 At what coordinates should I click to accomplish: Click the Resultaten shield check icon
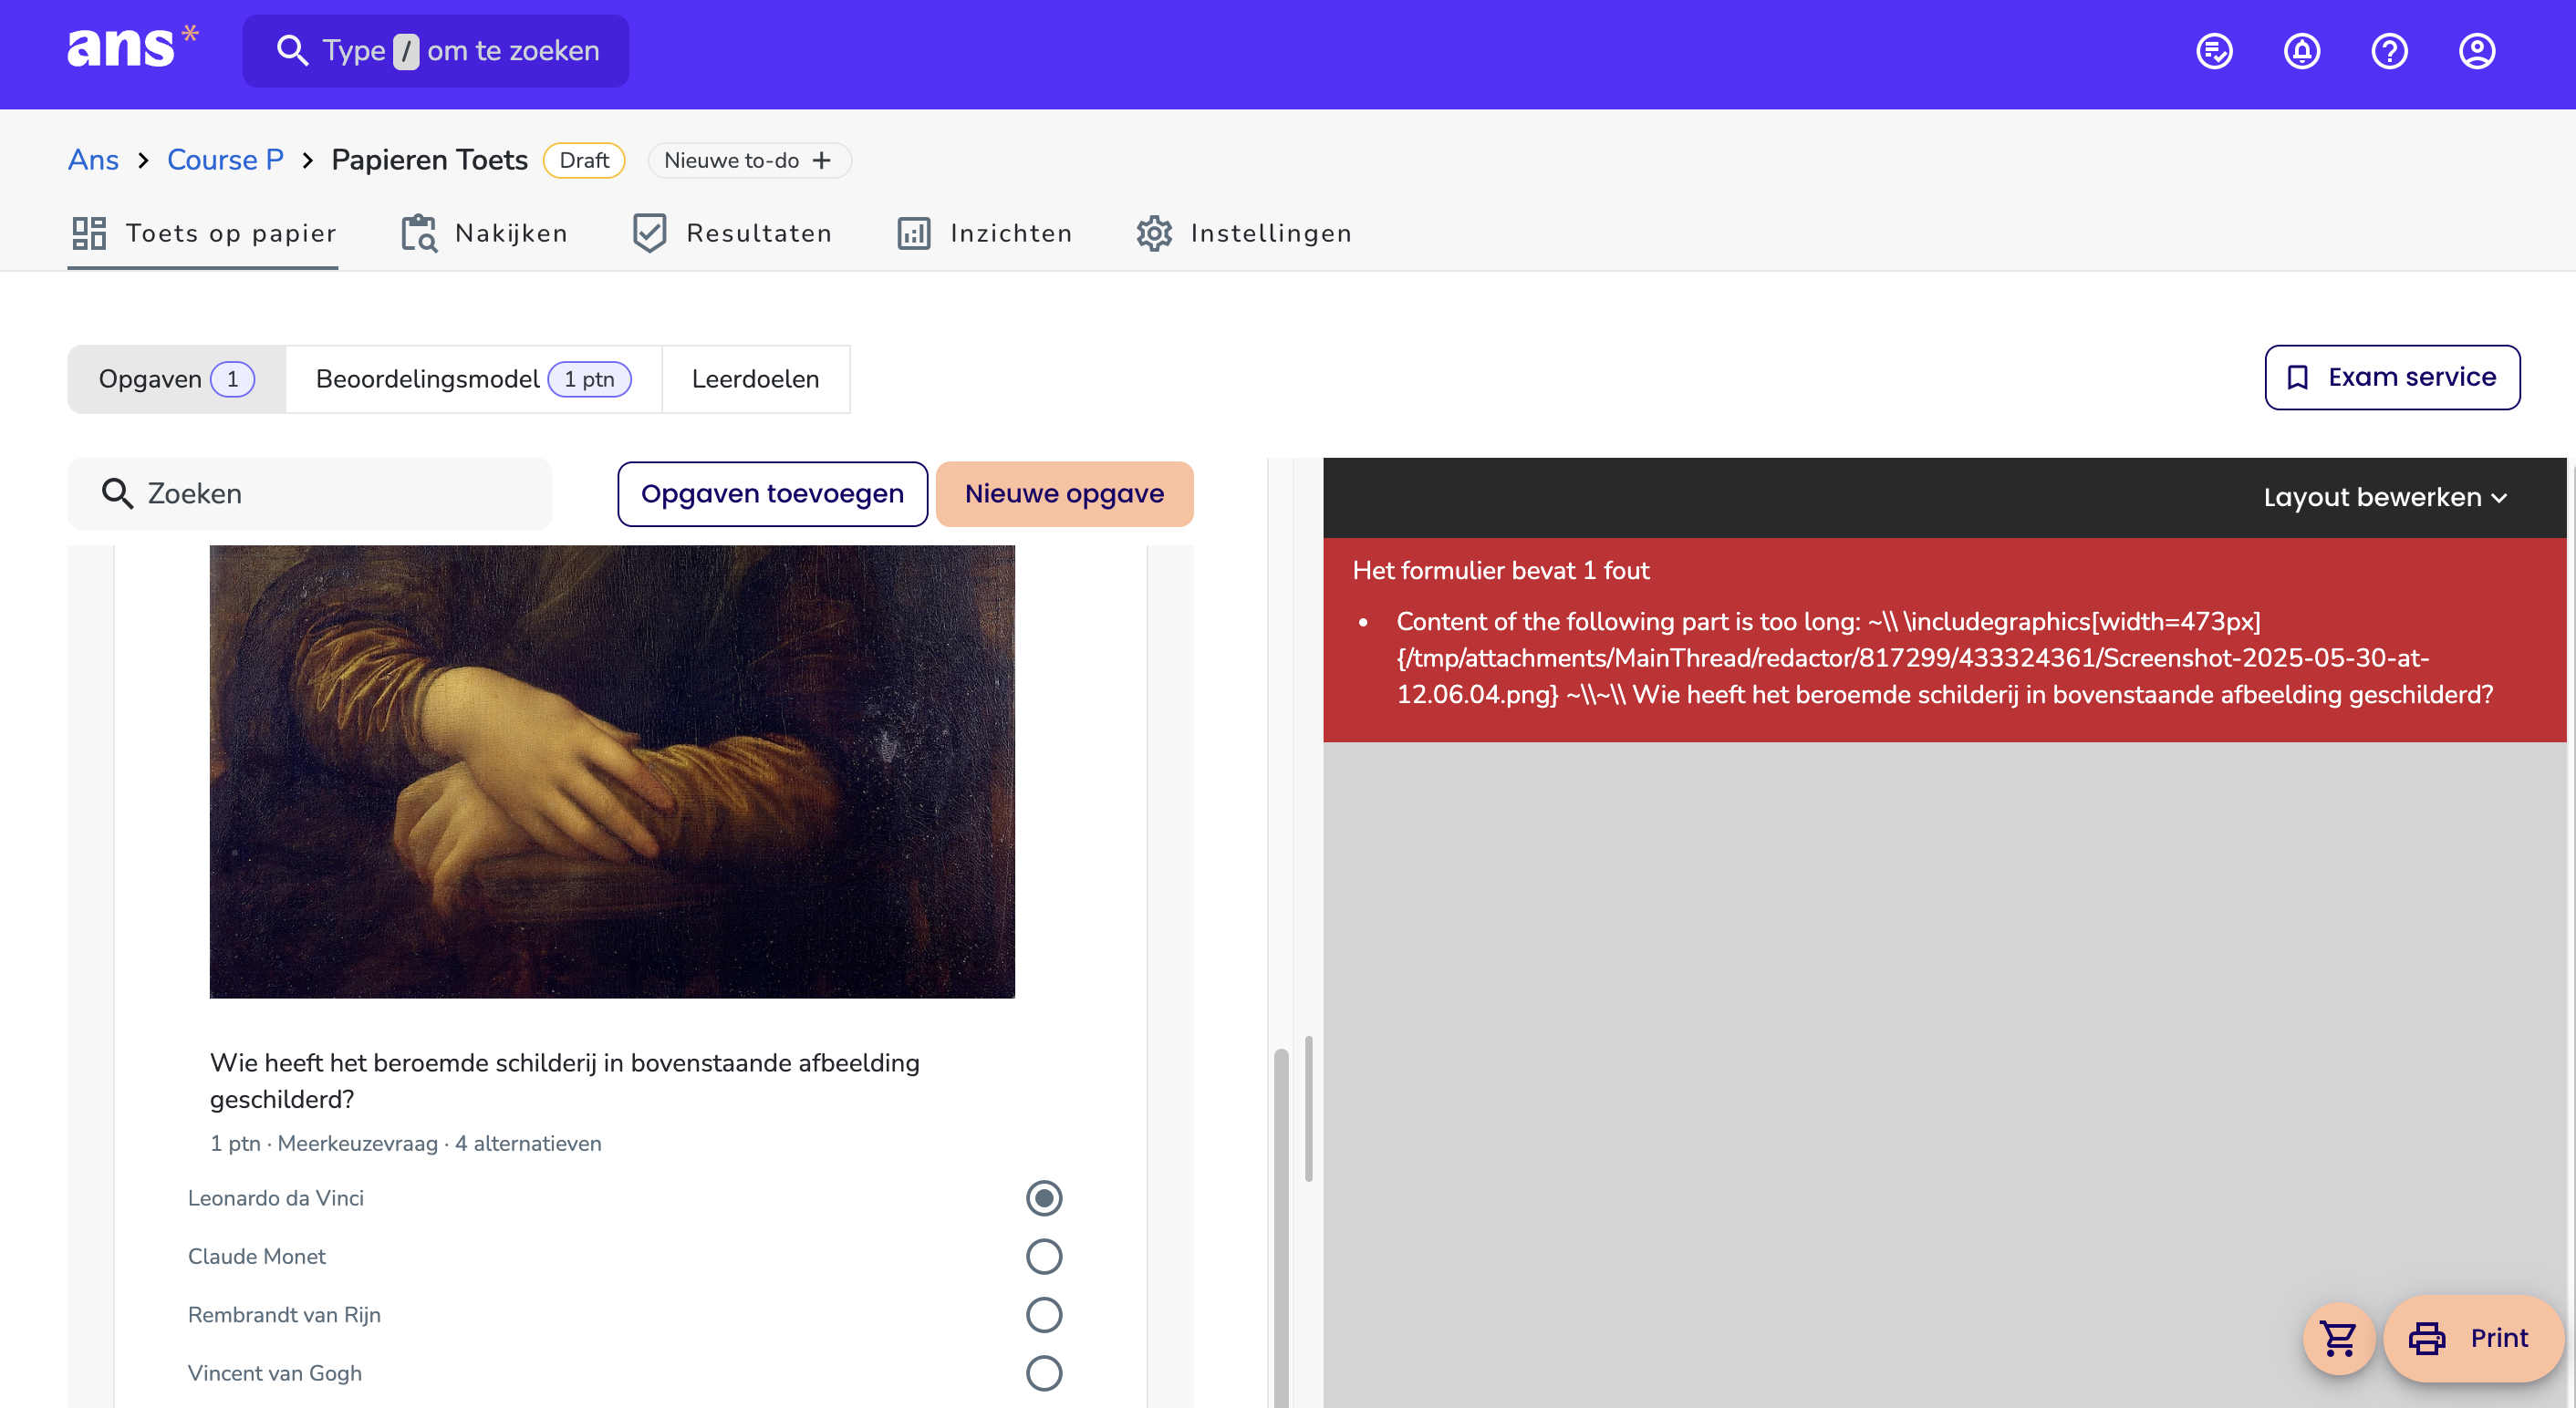650,233
